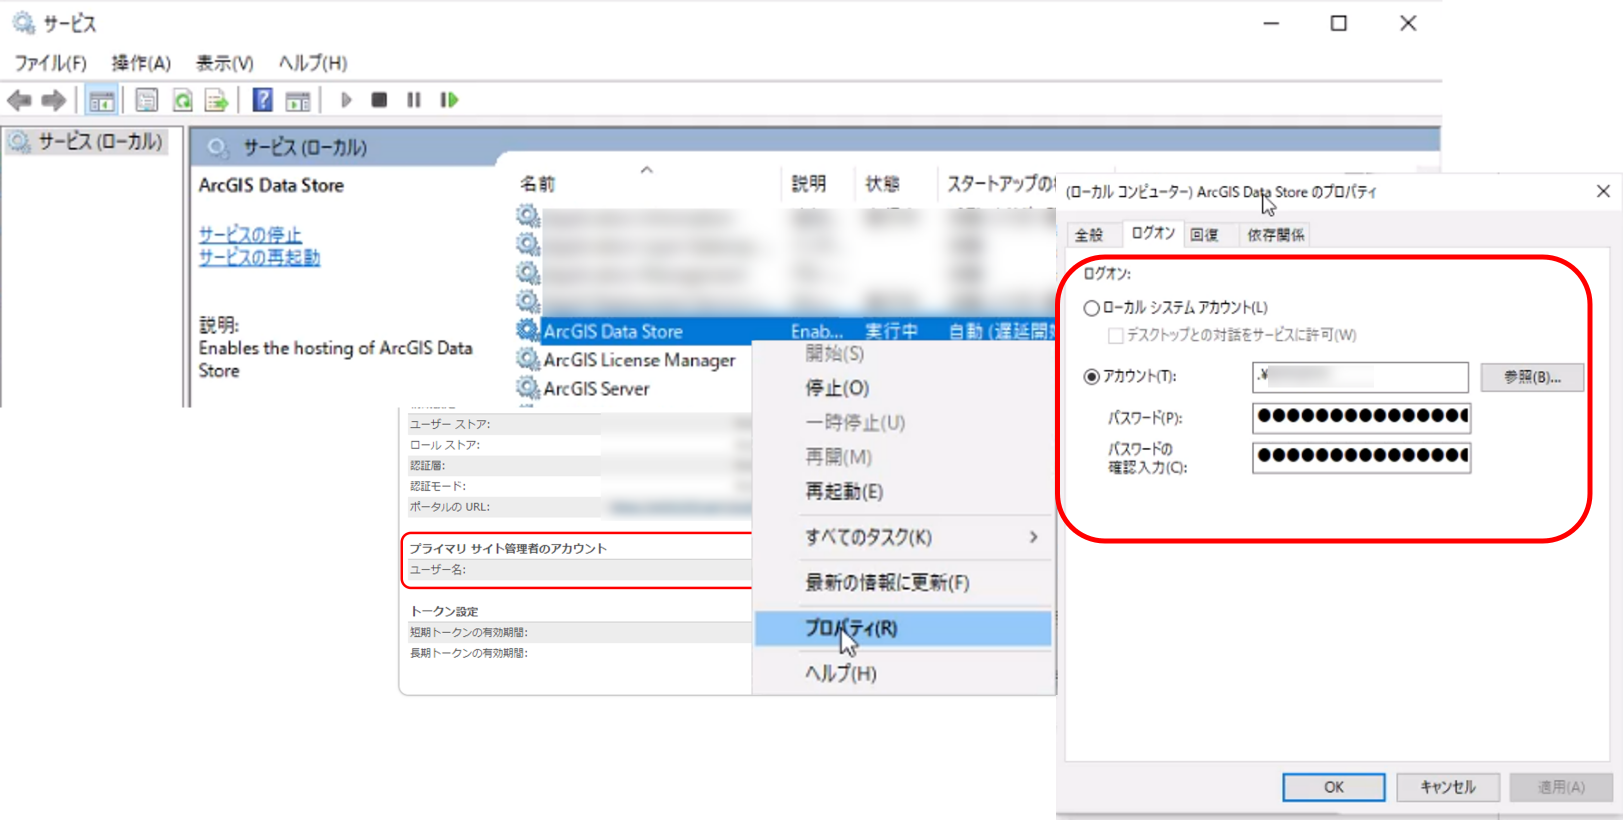Click the gear icon beside ArcGIS License Manager
The image size is (1623, 820).
[527, 359]
